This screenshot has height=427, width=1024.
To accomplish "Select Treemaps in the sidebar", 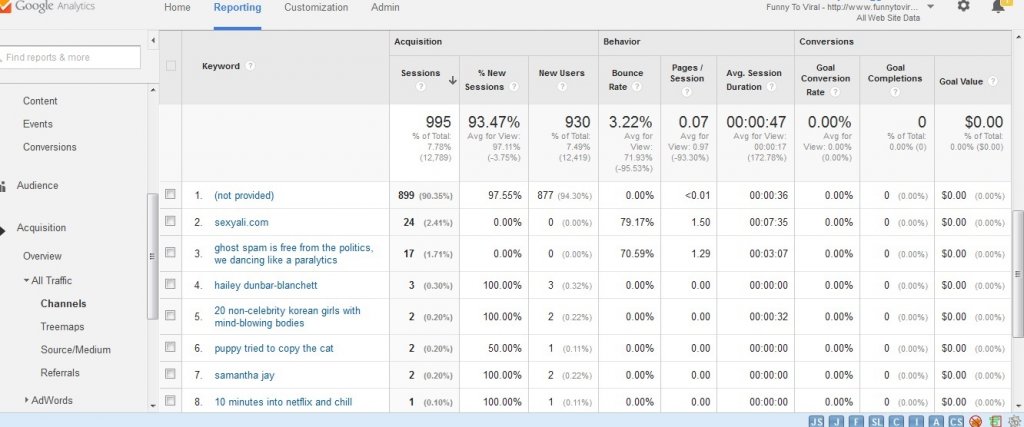I will pos(62,326).
